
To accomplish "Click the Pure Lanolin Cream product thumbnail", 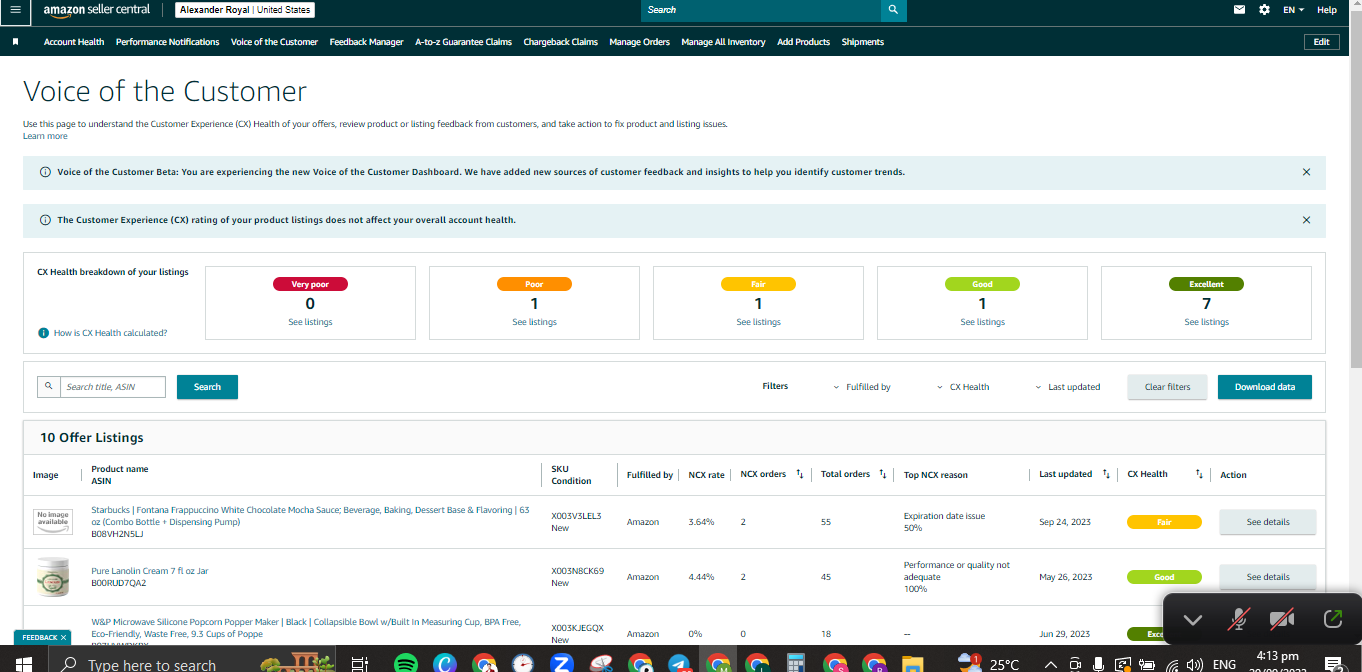I will 53,577.
